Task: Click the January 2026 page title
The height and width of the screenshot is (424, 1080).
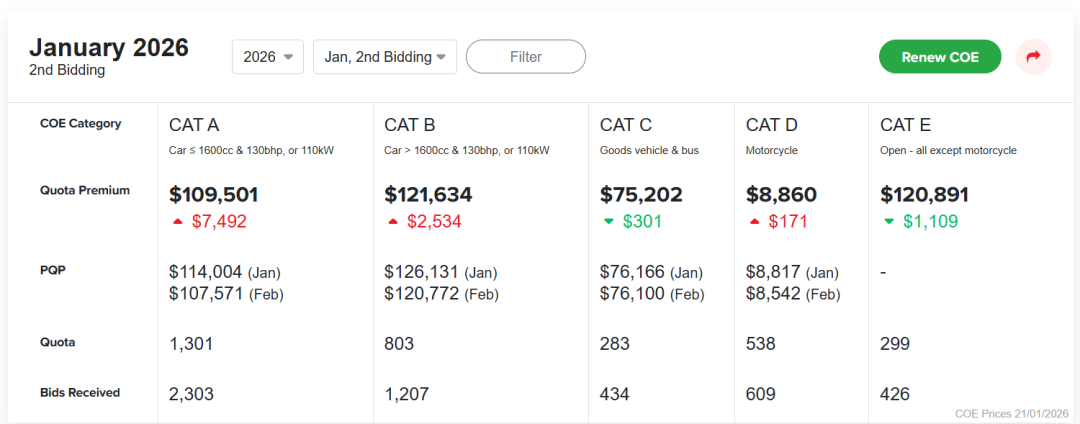Action: [109, 48]
